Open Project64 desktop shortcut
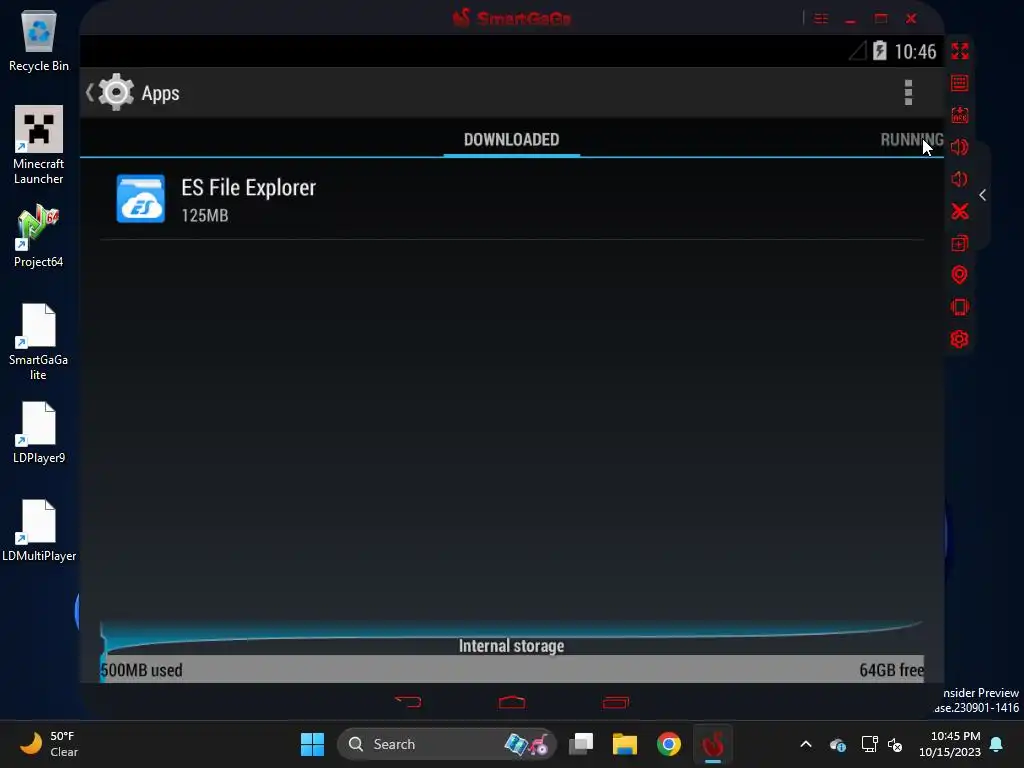 tap(39, 236)
